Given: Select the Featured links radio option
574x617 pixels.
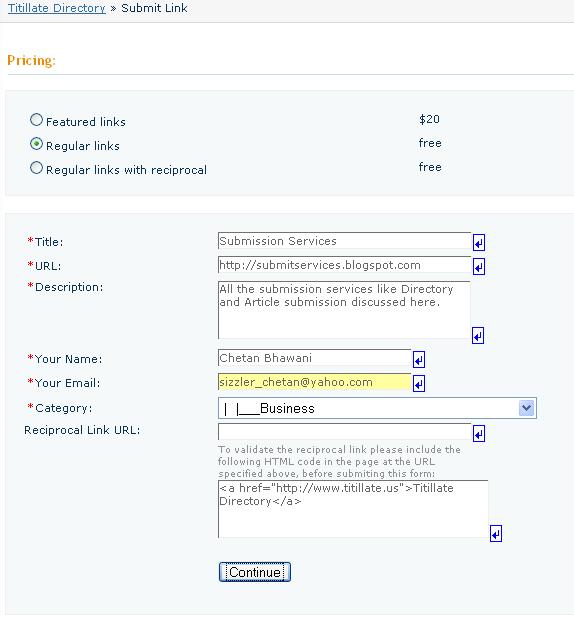Looking at the screenshot, I should (36, 120).
